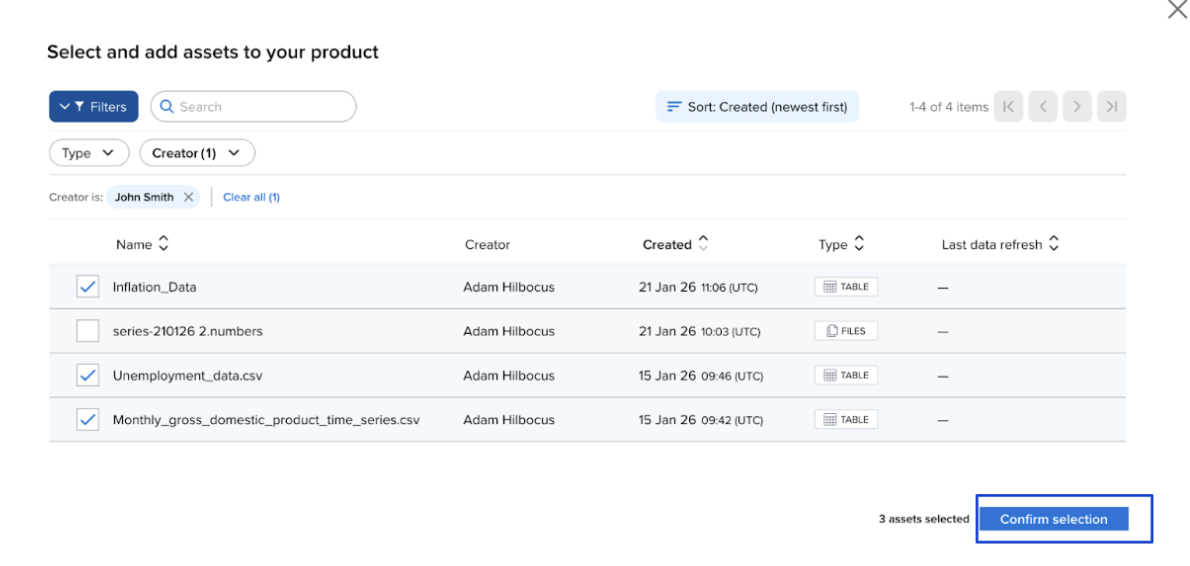This screenshot has height=566, width=1190.
Task: Toggle the Filters button
Action: click(x=93, y=107)
